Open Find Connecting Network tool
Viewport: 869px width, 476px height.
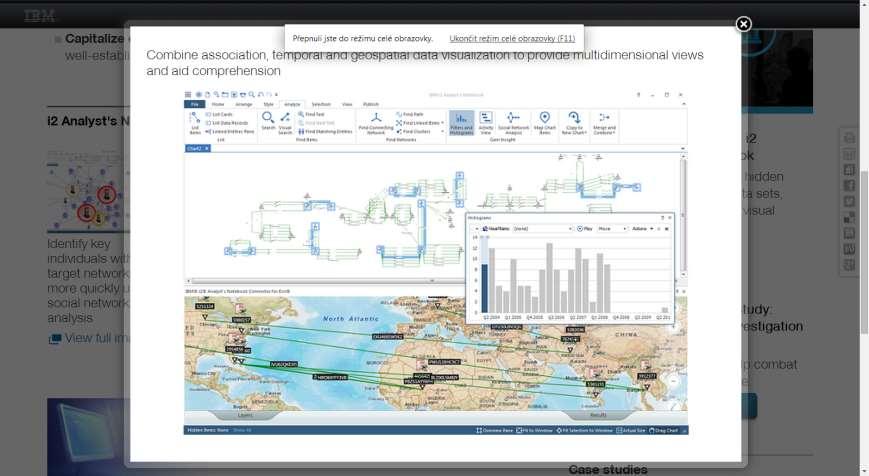click(376, 123)
